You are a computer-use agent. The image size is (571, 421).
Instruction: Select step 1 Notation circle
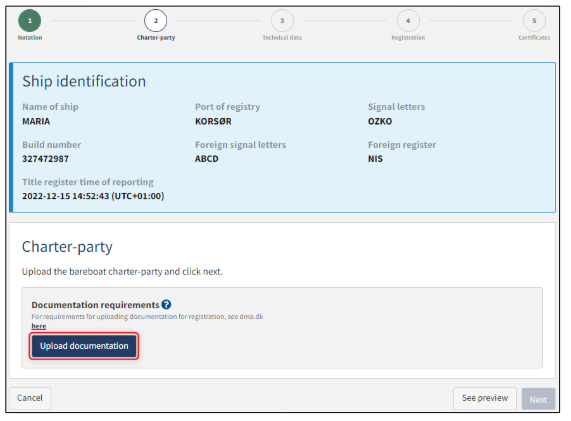point(30,21)
